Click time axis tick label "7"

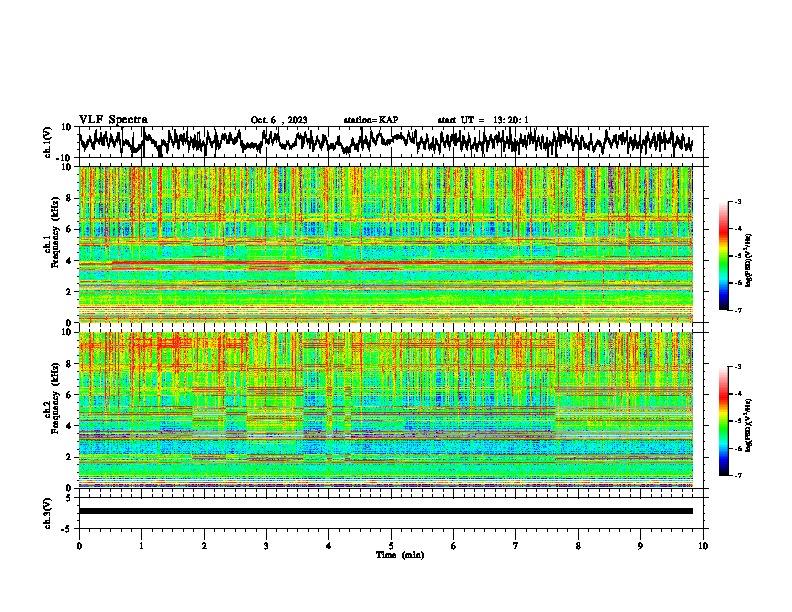click(x=516, y=546)
